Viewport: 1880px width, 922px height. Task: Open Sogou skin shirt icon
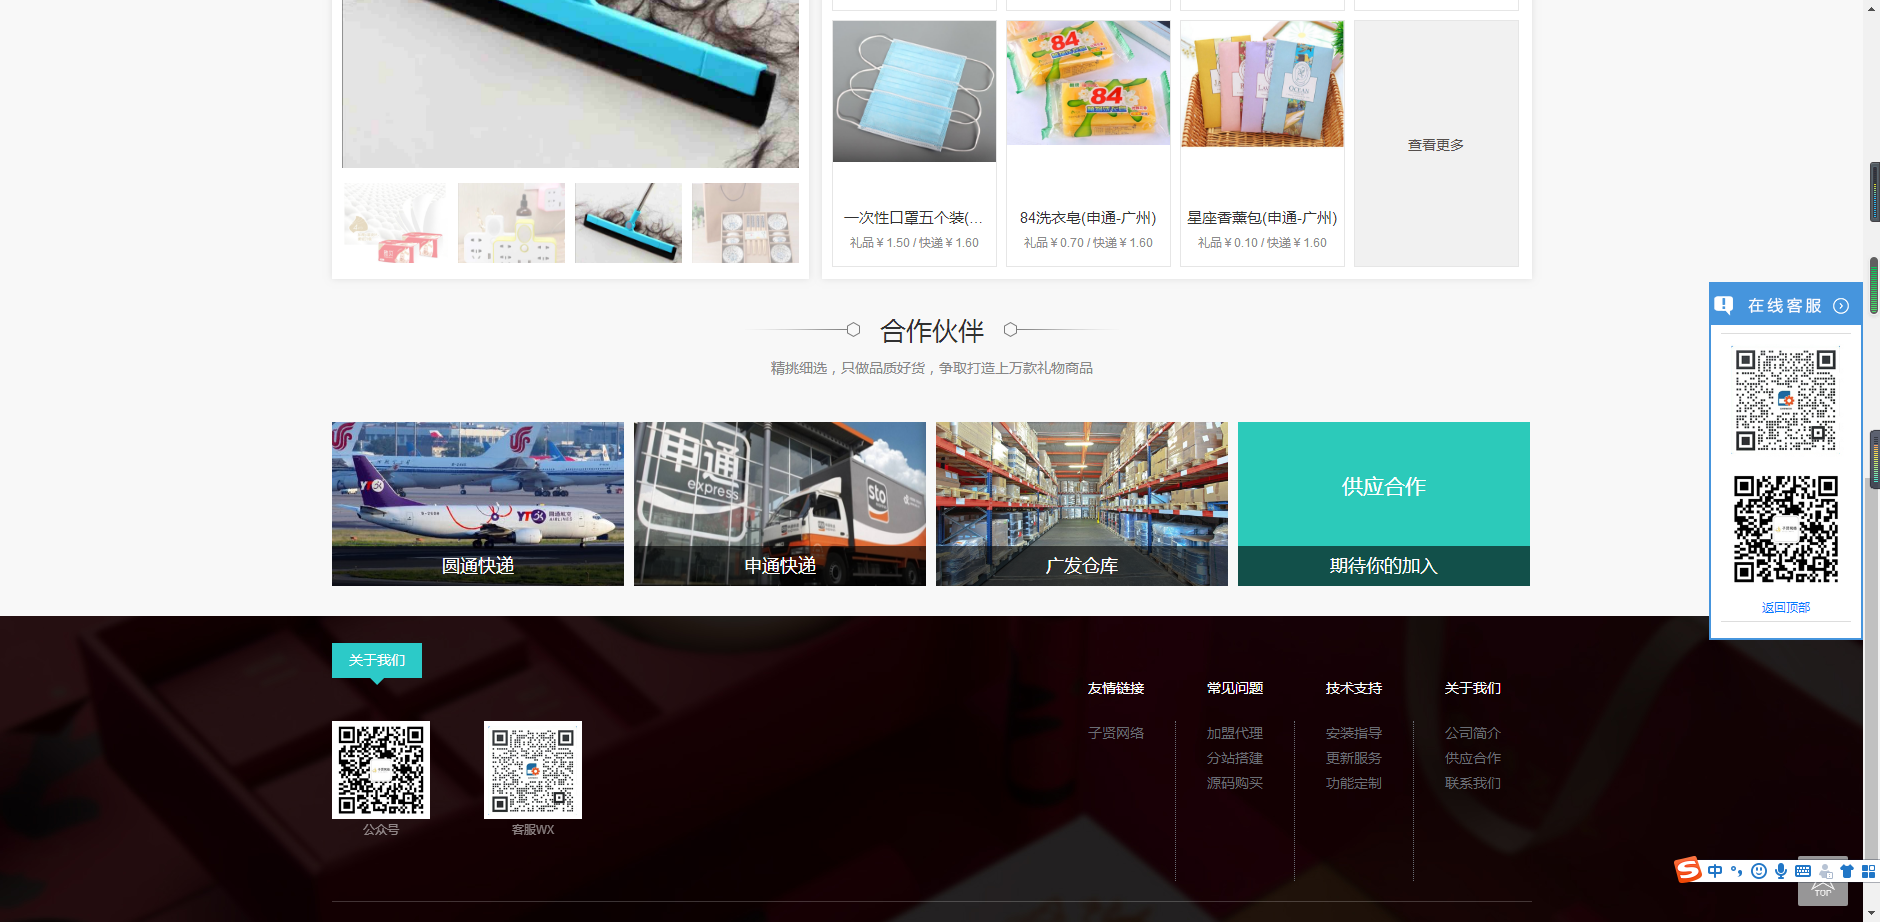click(x=1847, y=871)
